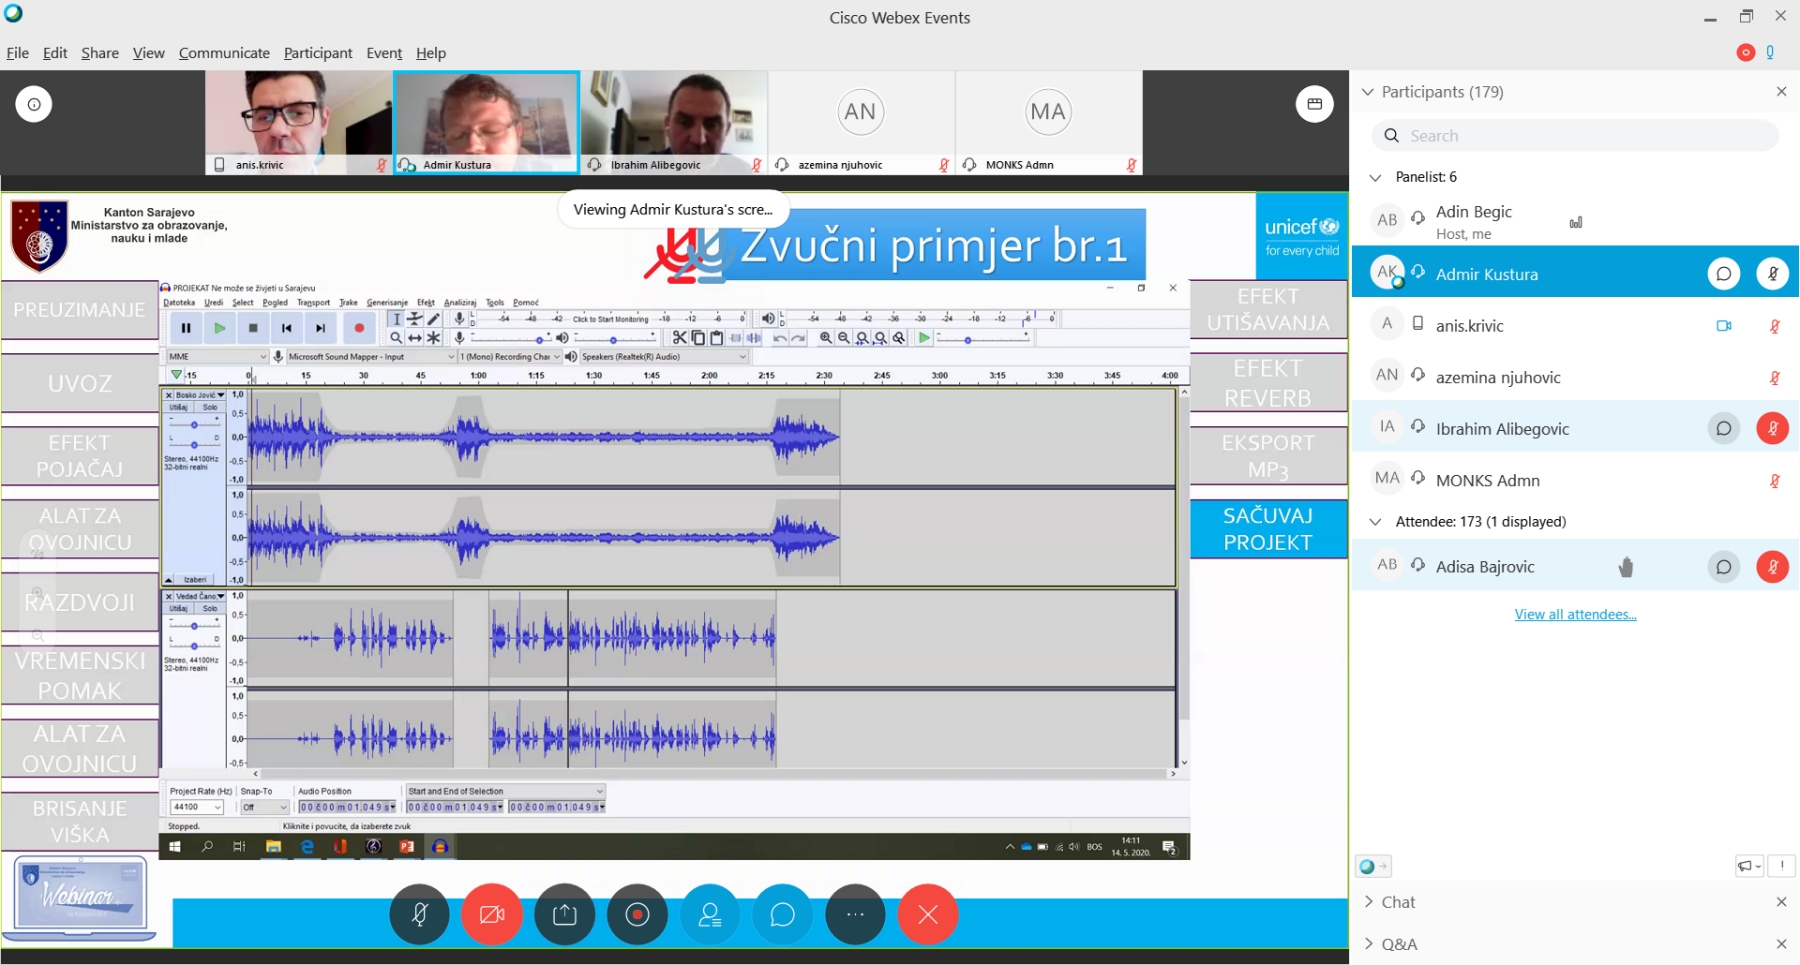Open the Communicate menu

tap(224, 53)
